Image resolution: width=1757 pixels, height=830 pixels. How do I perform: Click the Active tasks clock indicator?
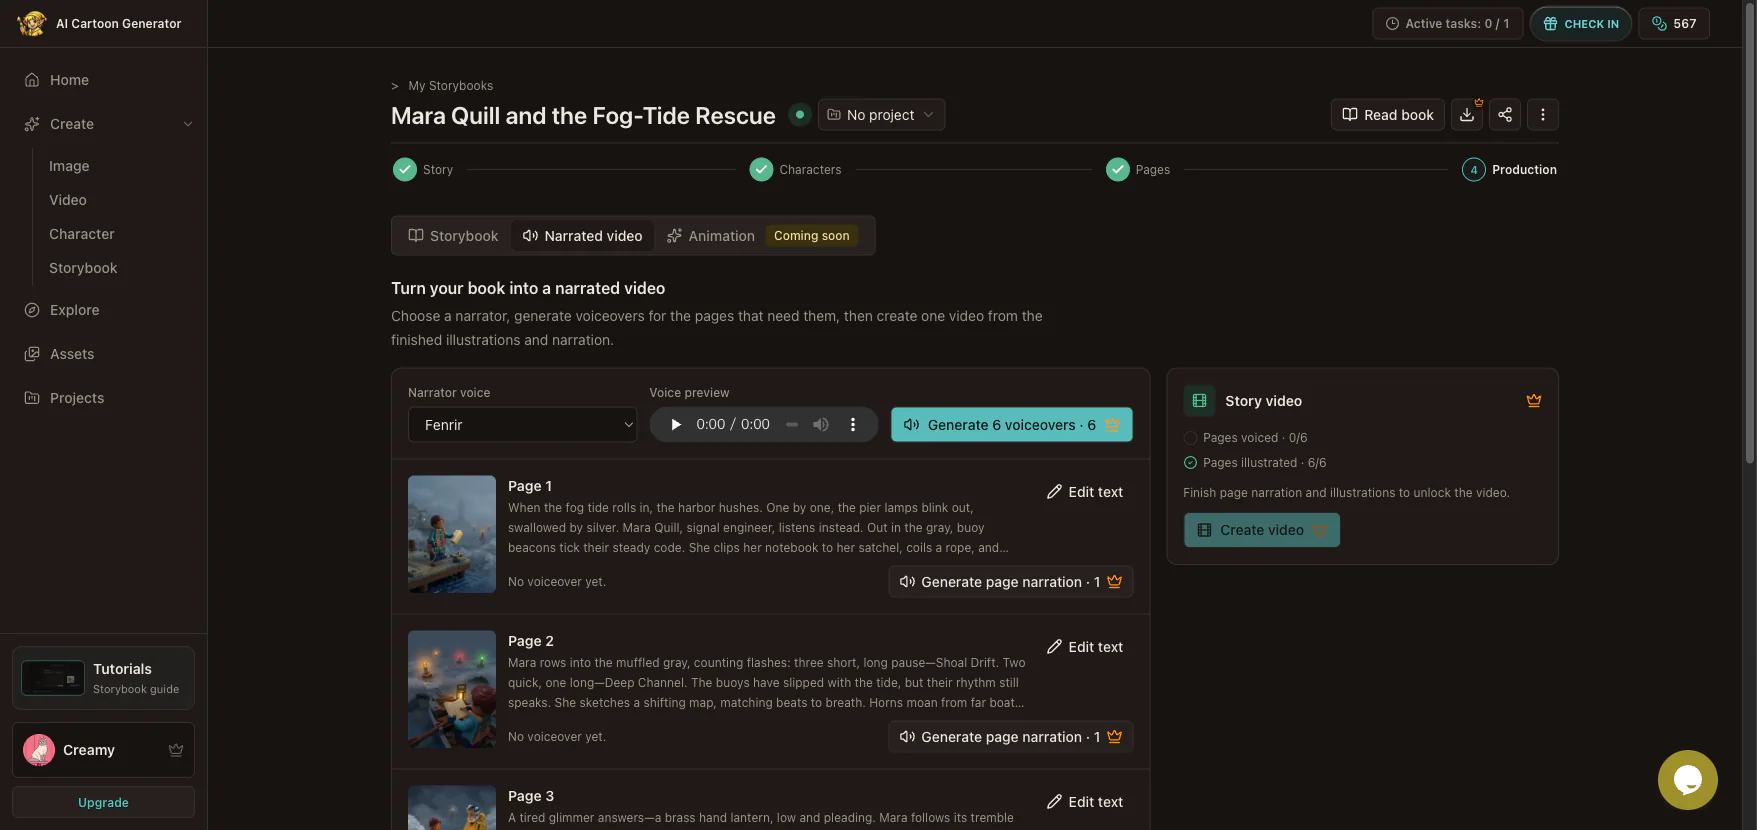point(1448,24)
